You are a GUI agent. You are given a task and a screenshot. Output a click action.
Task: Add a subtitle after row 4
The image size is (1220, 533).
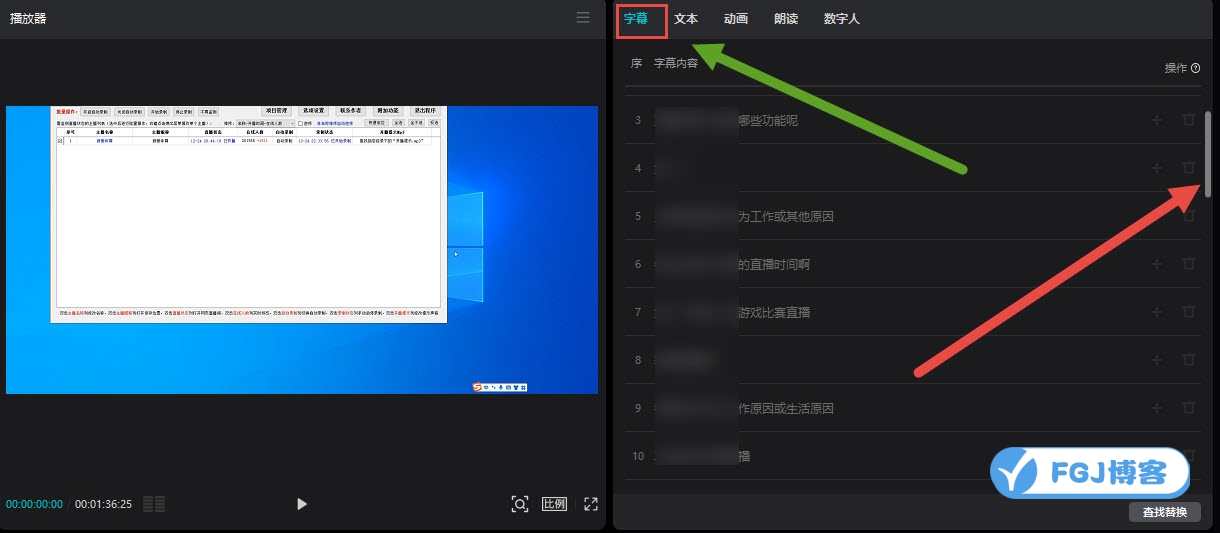(x=1157, y=168)
